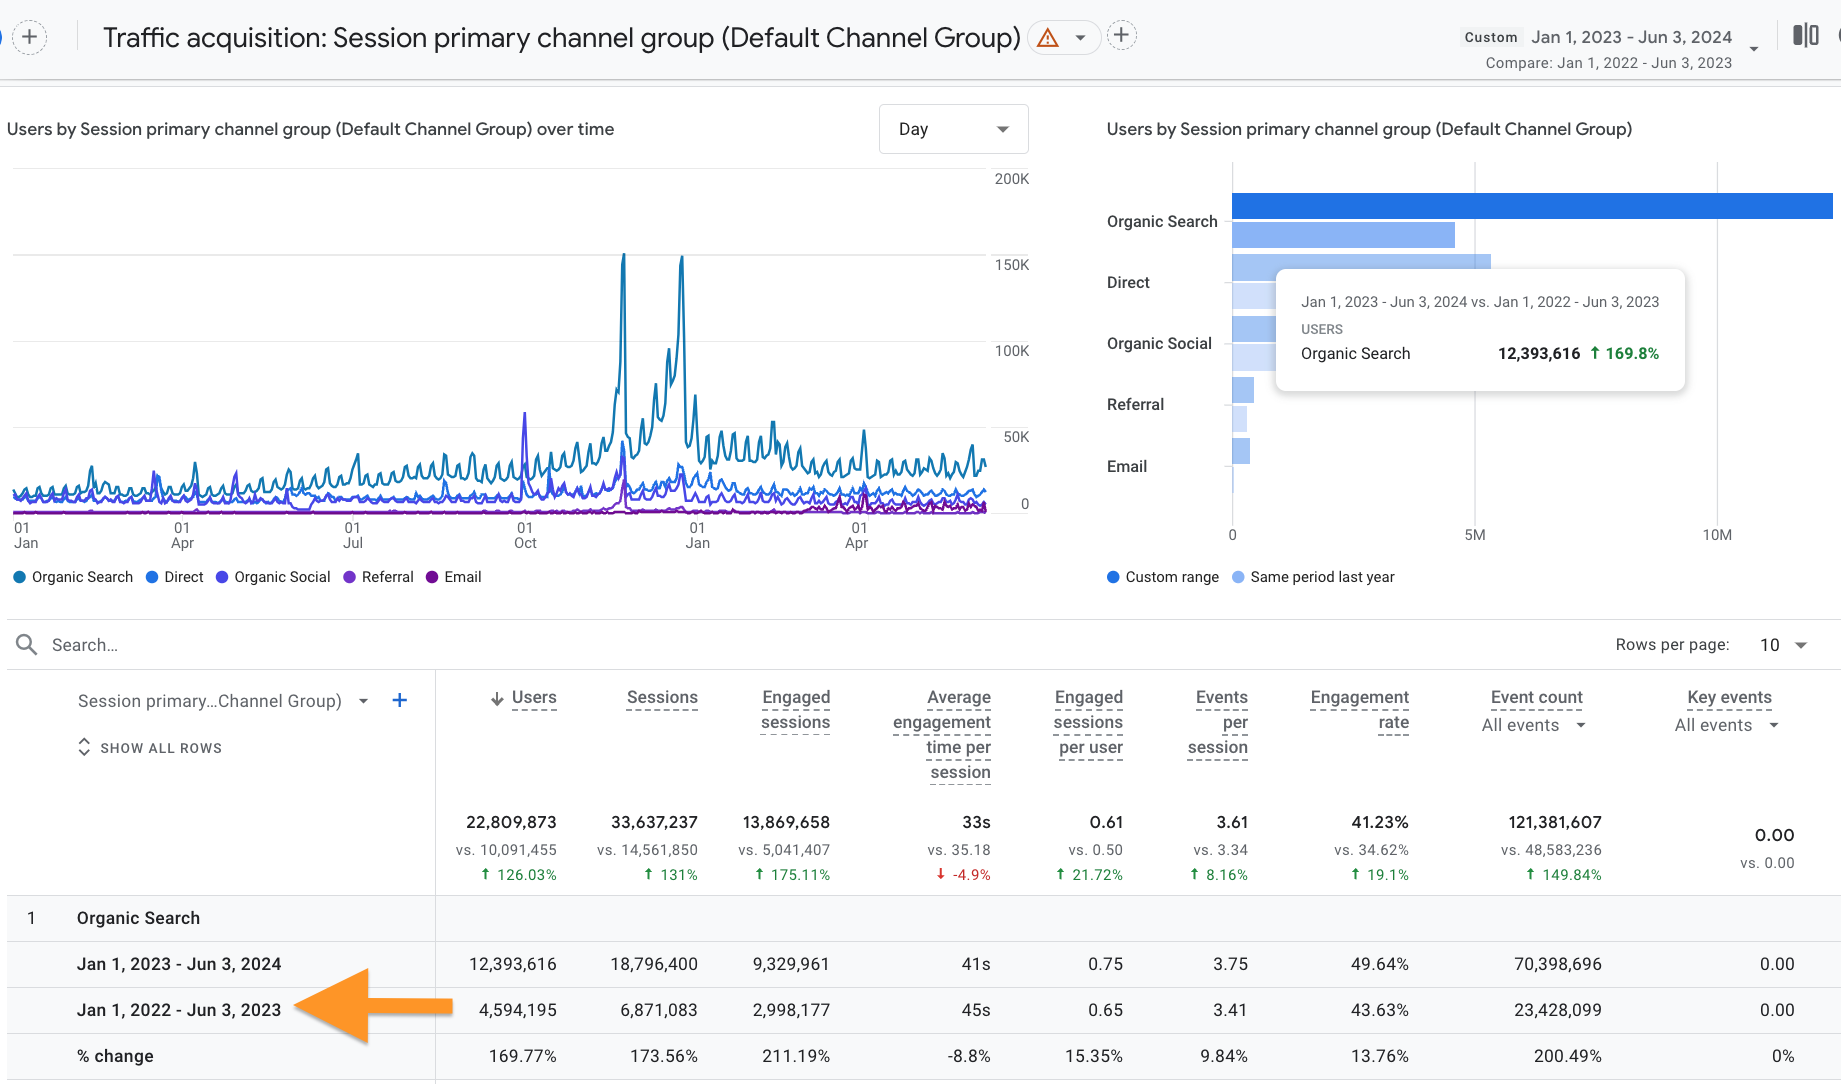Open the date range dropdown arrow

1754,49
